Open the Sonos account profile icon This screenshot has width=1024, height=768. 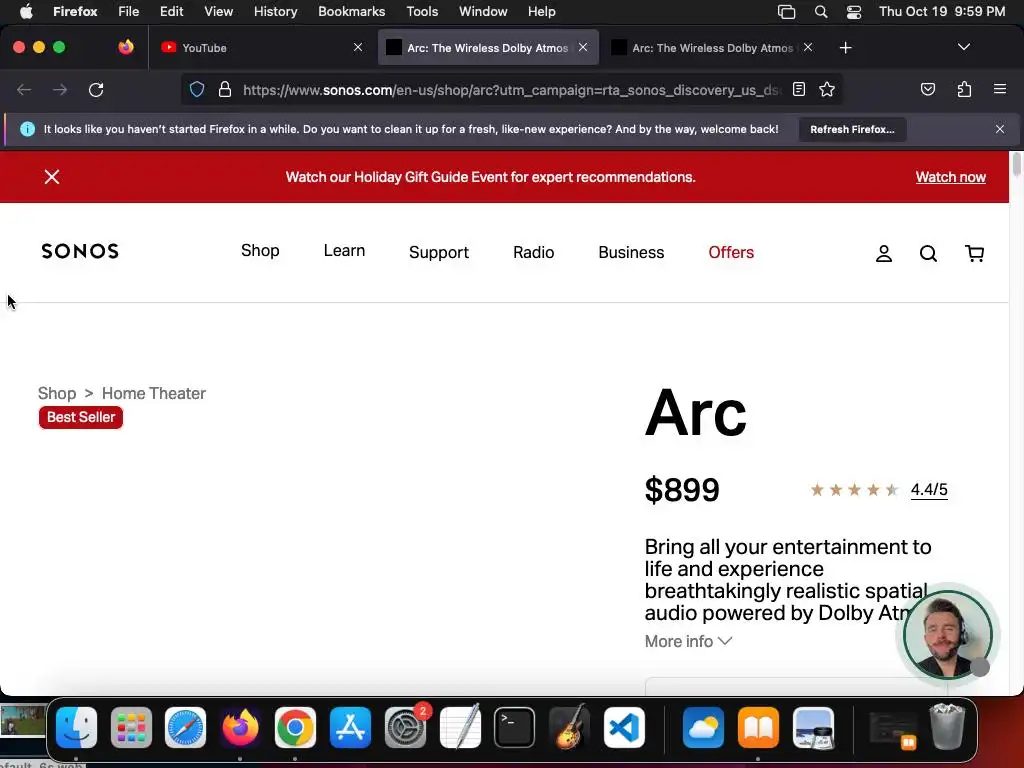point(884,253)
